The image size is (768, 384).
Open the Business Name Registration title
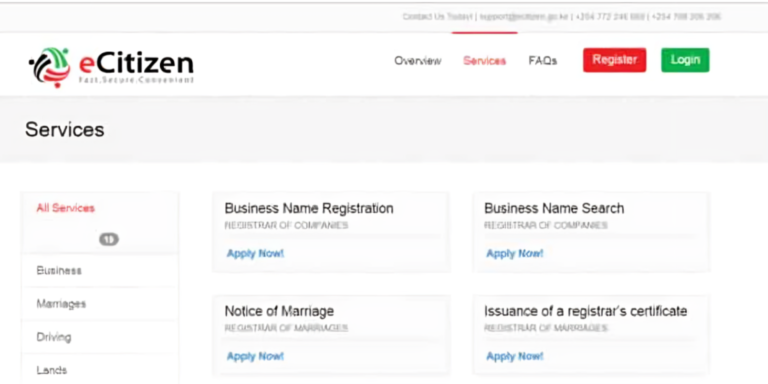tap(309, 208)
